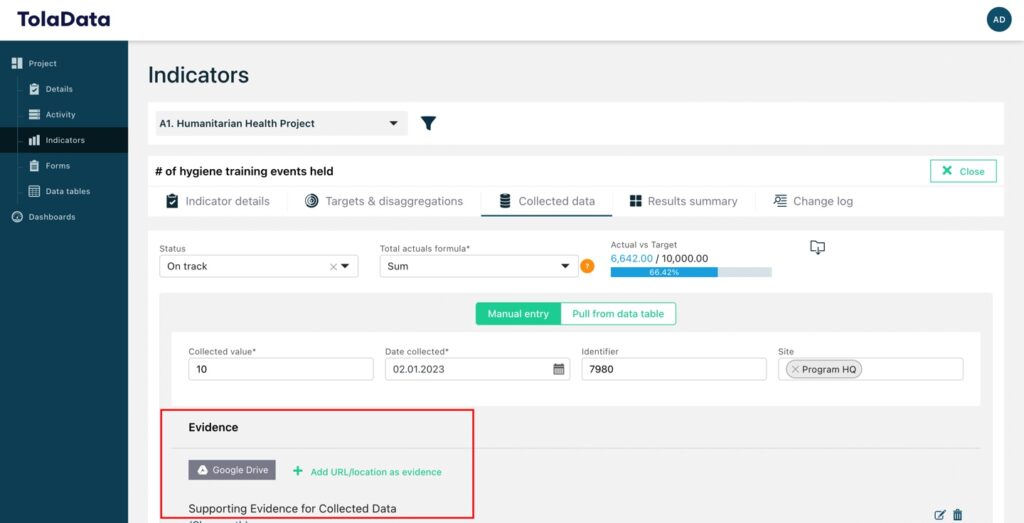
Task: Go to Activity in the sidebar
Action: coord(60,114)
